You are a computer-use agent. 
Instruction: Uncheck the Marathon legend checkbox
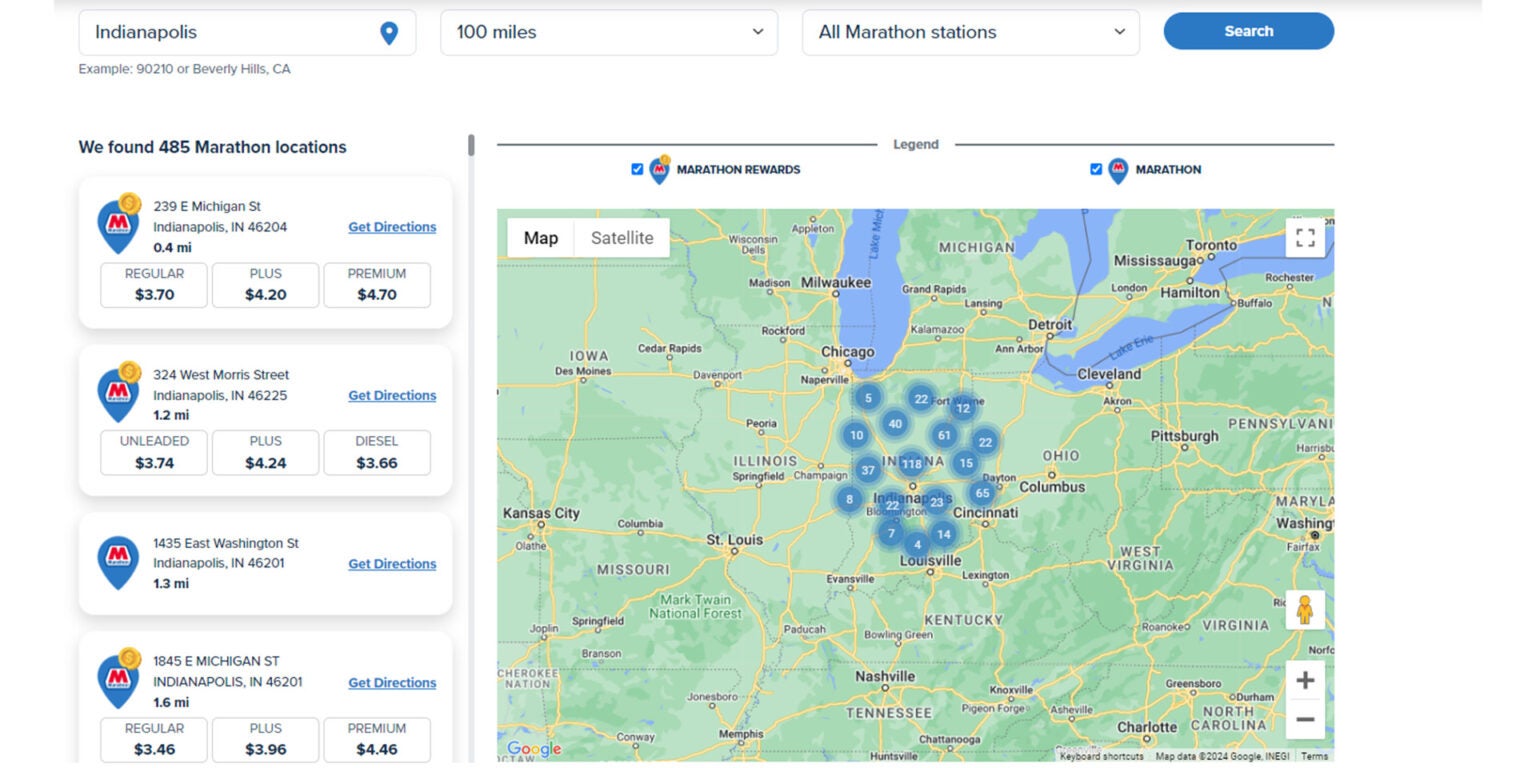pyautogui.click(x=1096, y=169)
